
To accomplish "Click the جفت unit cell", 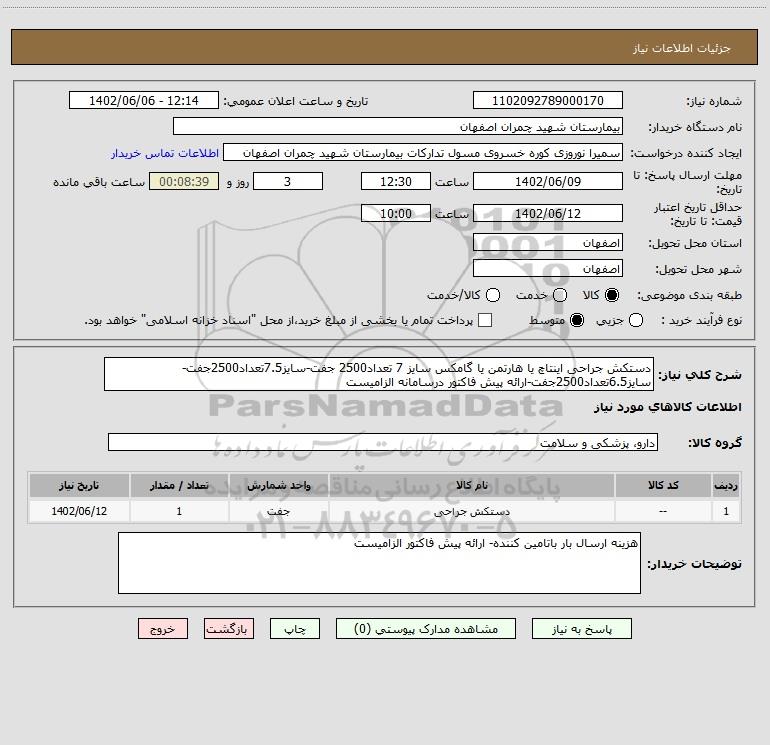I will (x=278, y=512).
